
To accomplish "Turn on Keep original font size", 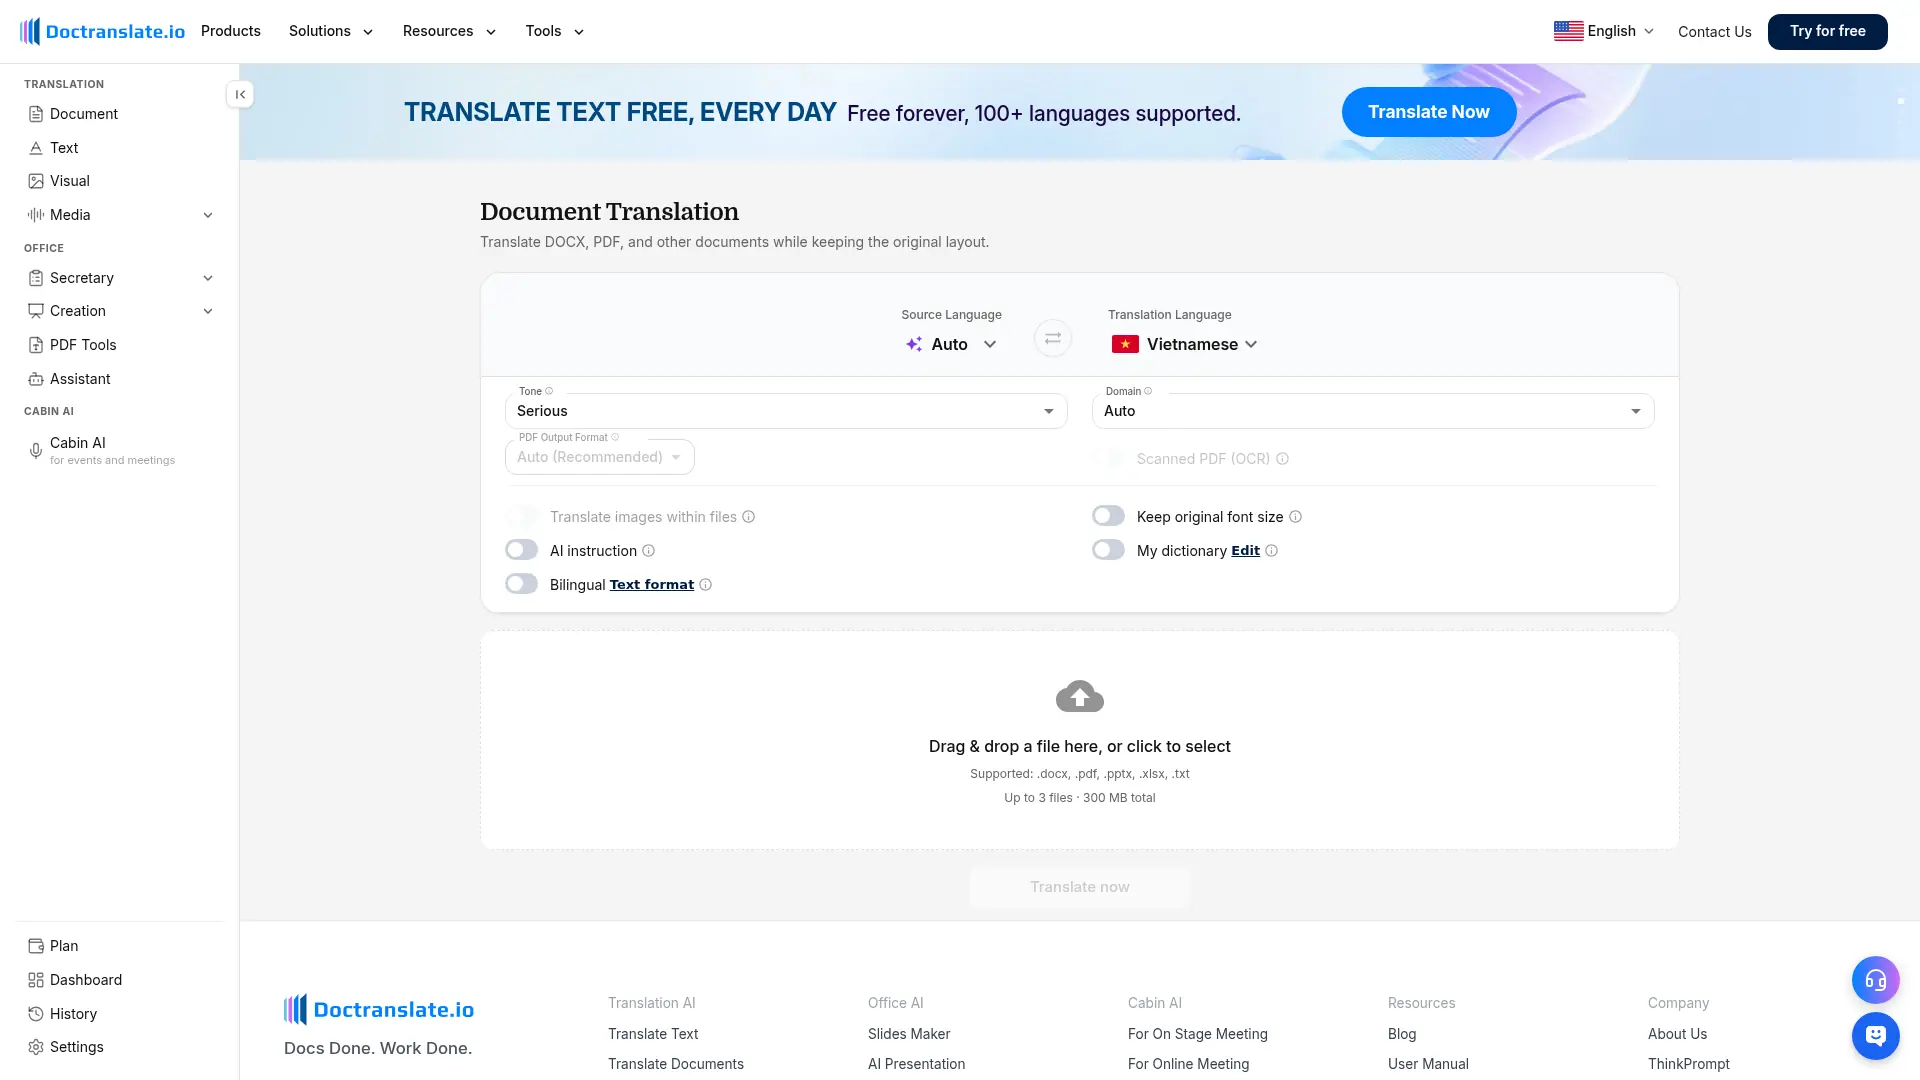I will click(x=1108, y=516).
